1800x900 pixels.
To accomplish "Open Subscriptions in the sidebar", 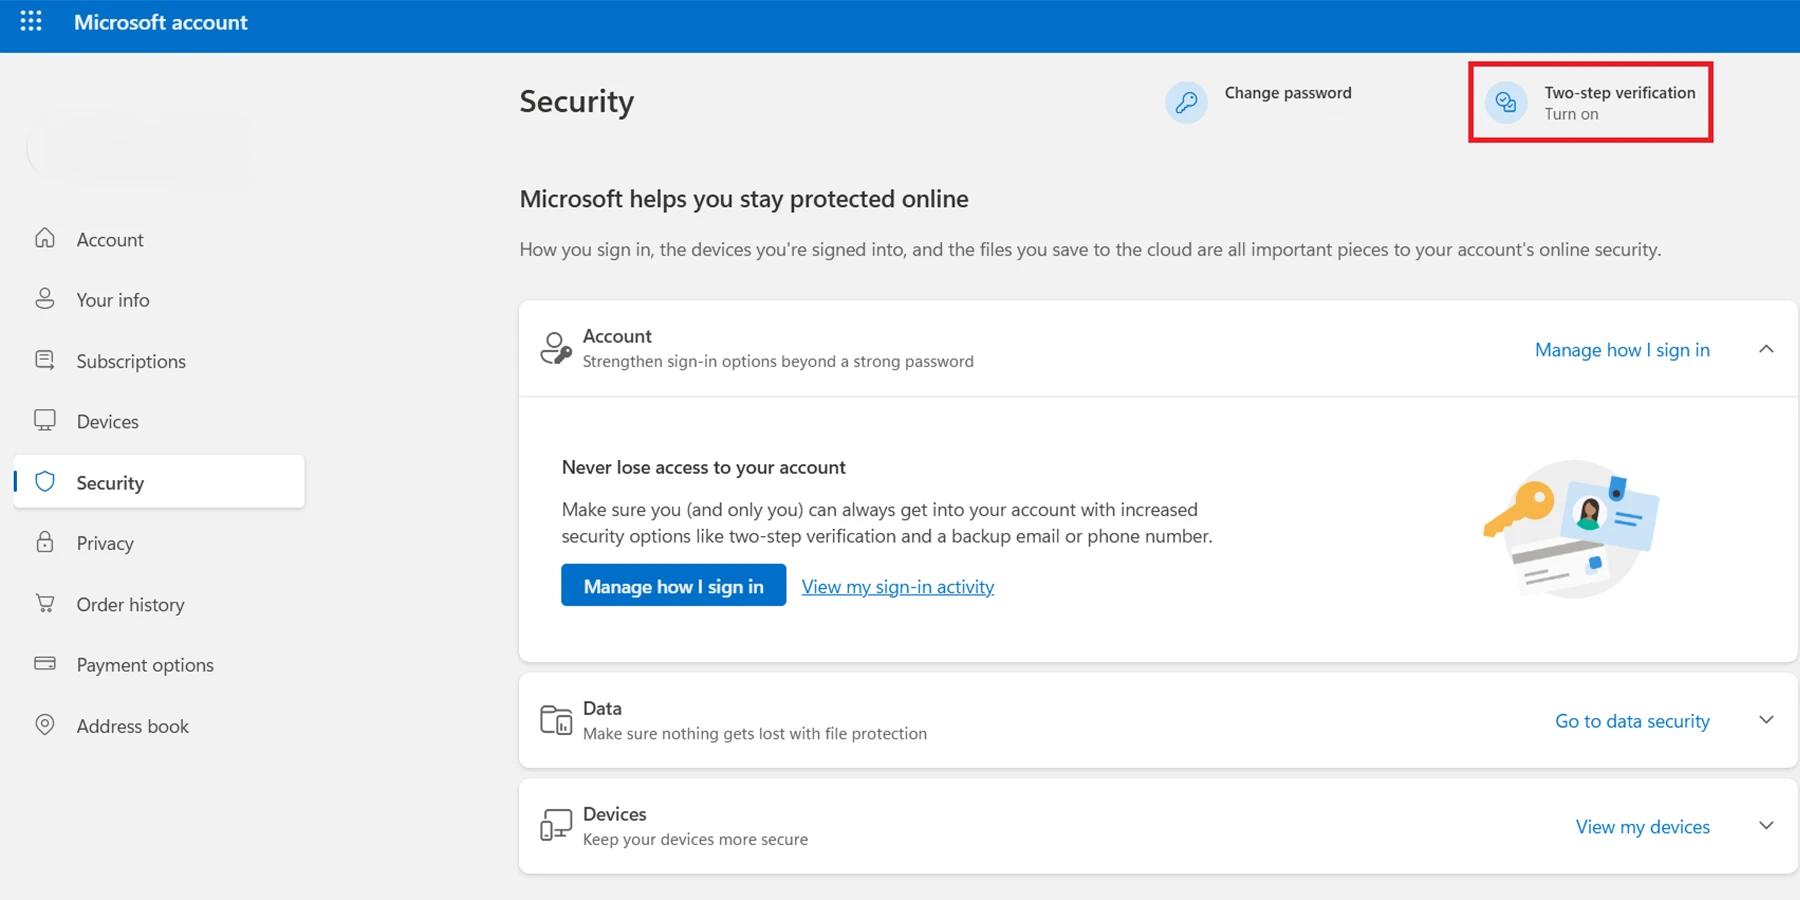I will 131,361.
